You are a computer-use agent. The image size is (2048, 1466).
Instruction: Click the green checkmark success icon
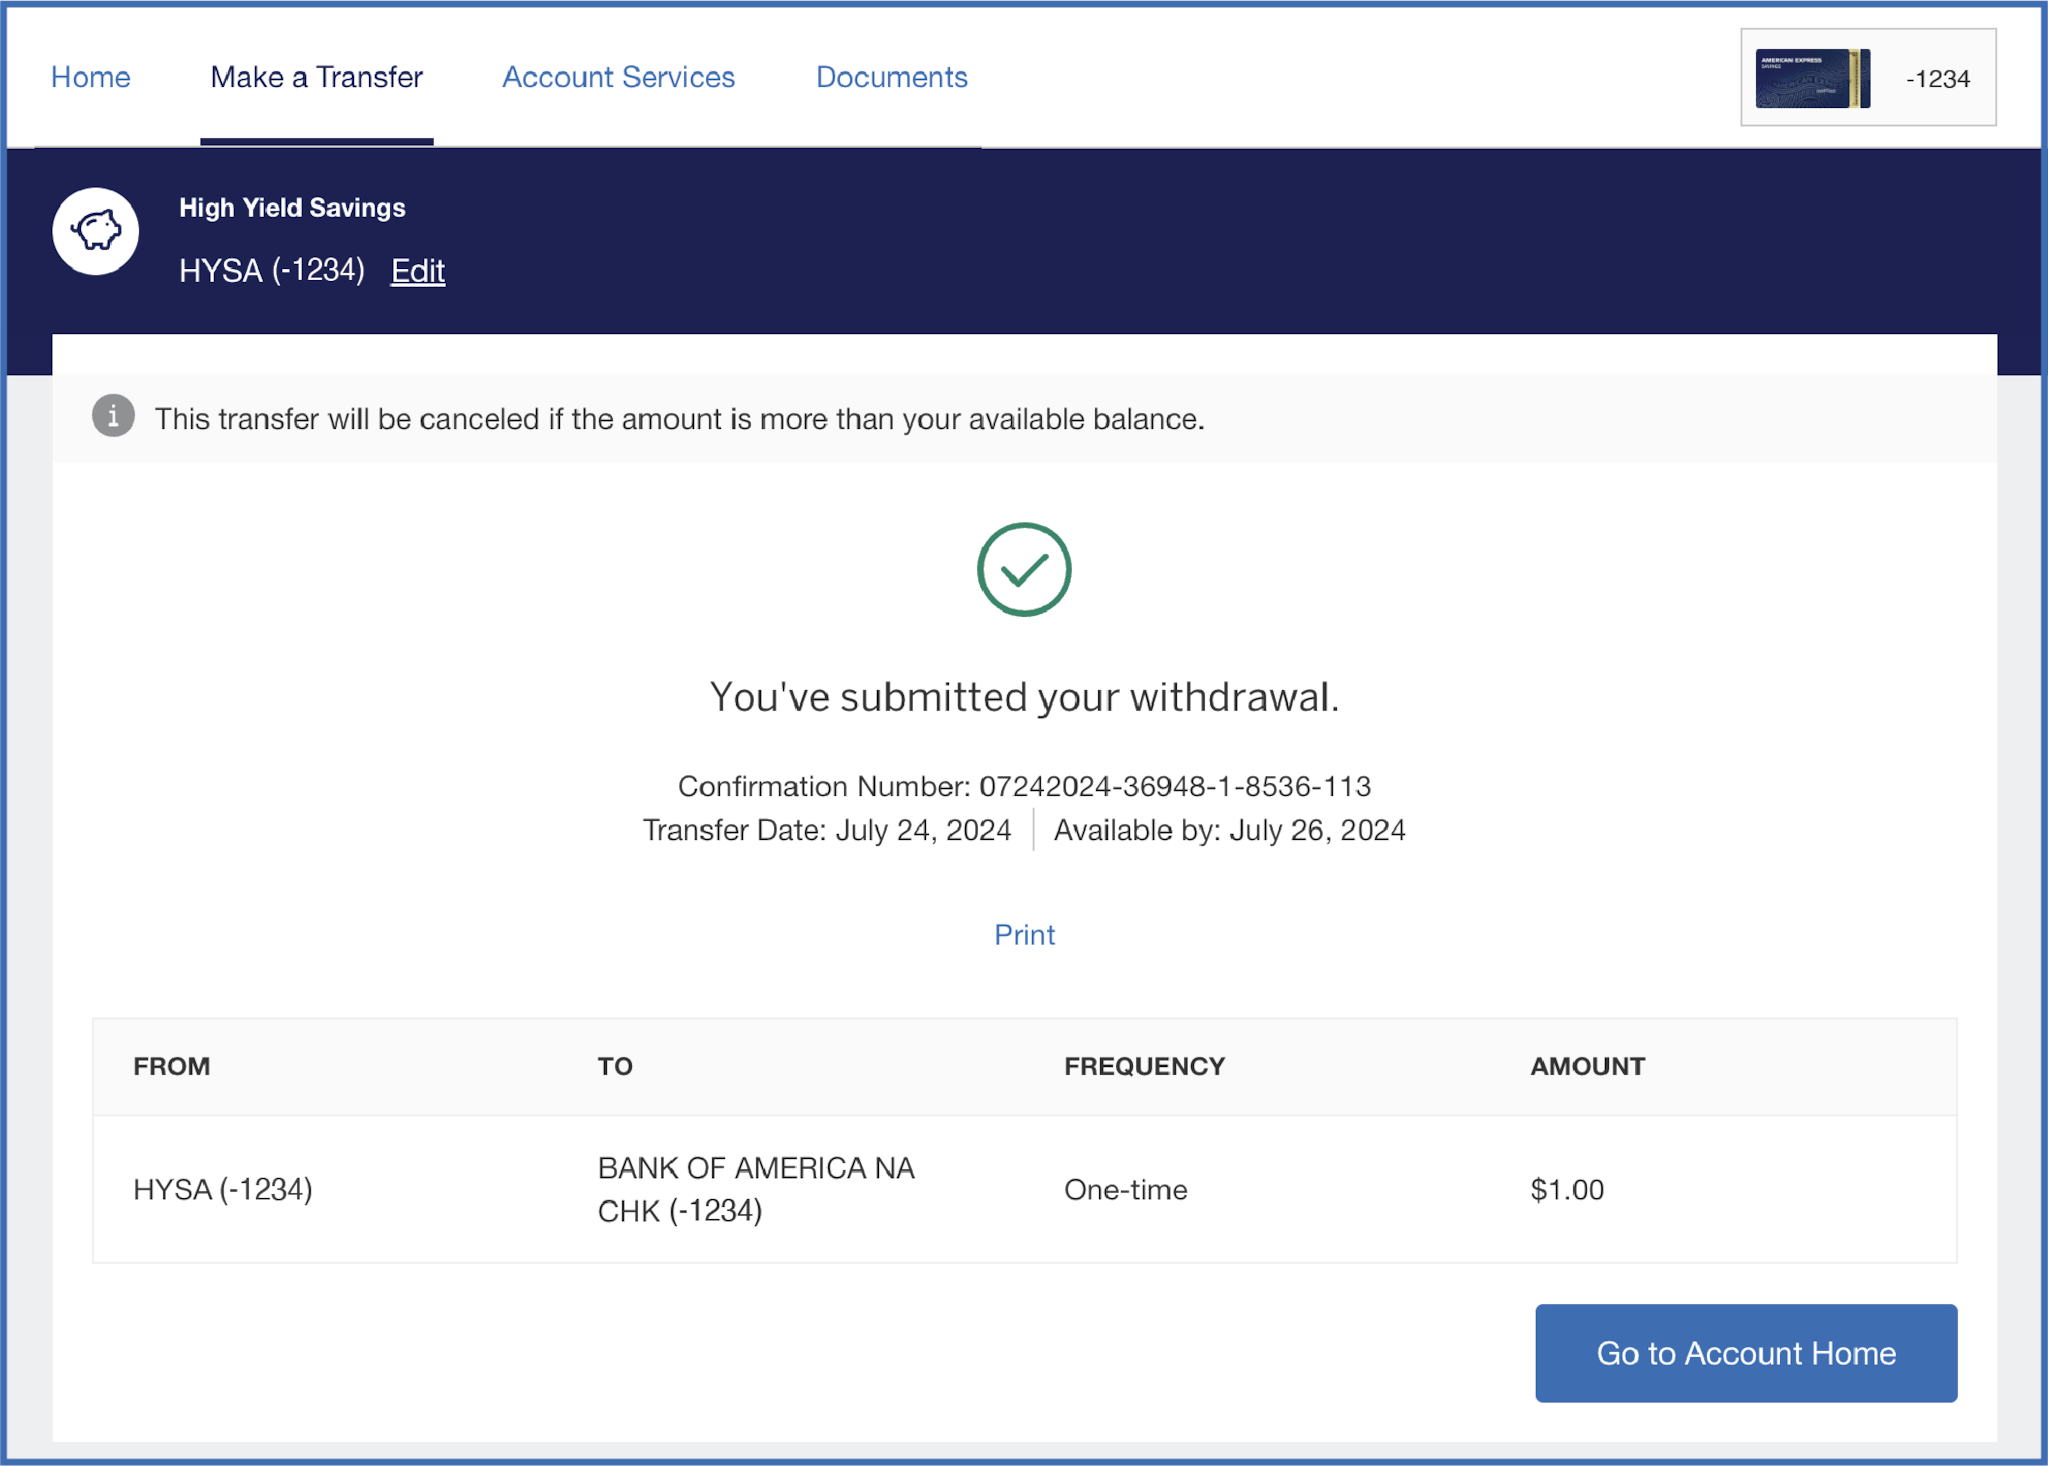[1023, 570]
